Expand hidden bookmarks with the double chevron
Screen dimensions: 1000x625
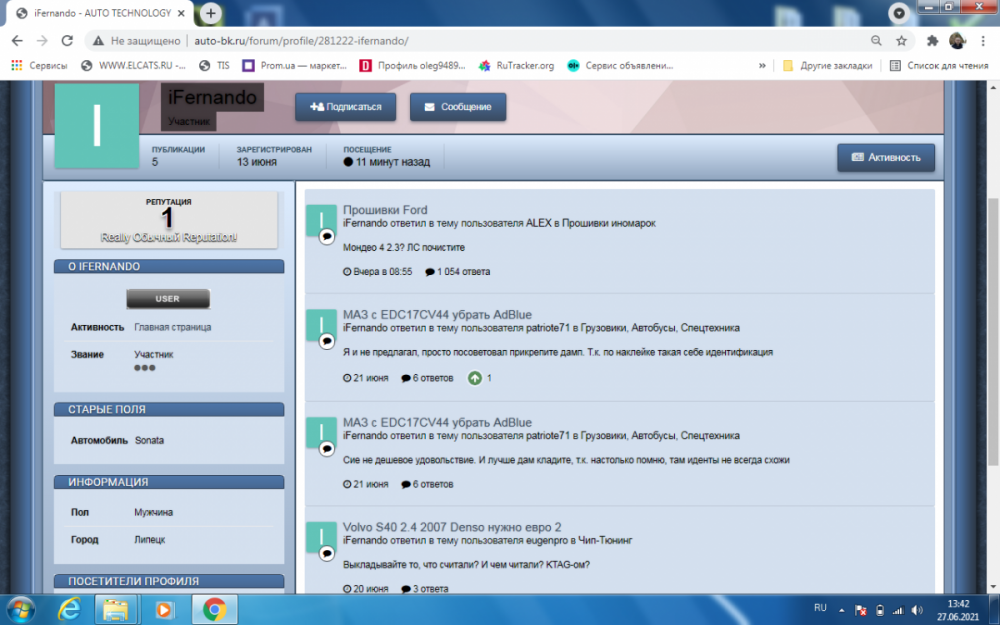click(762, 66)
